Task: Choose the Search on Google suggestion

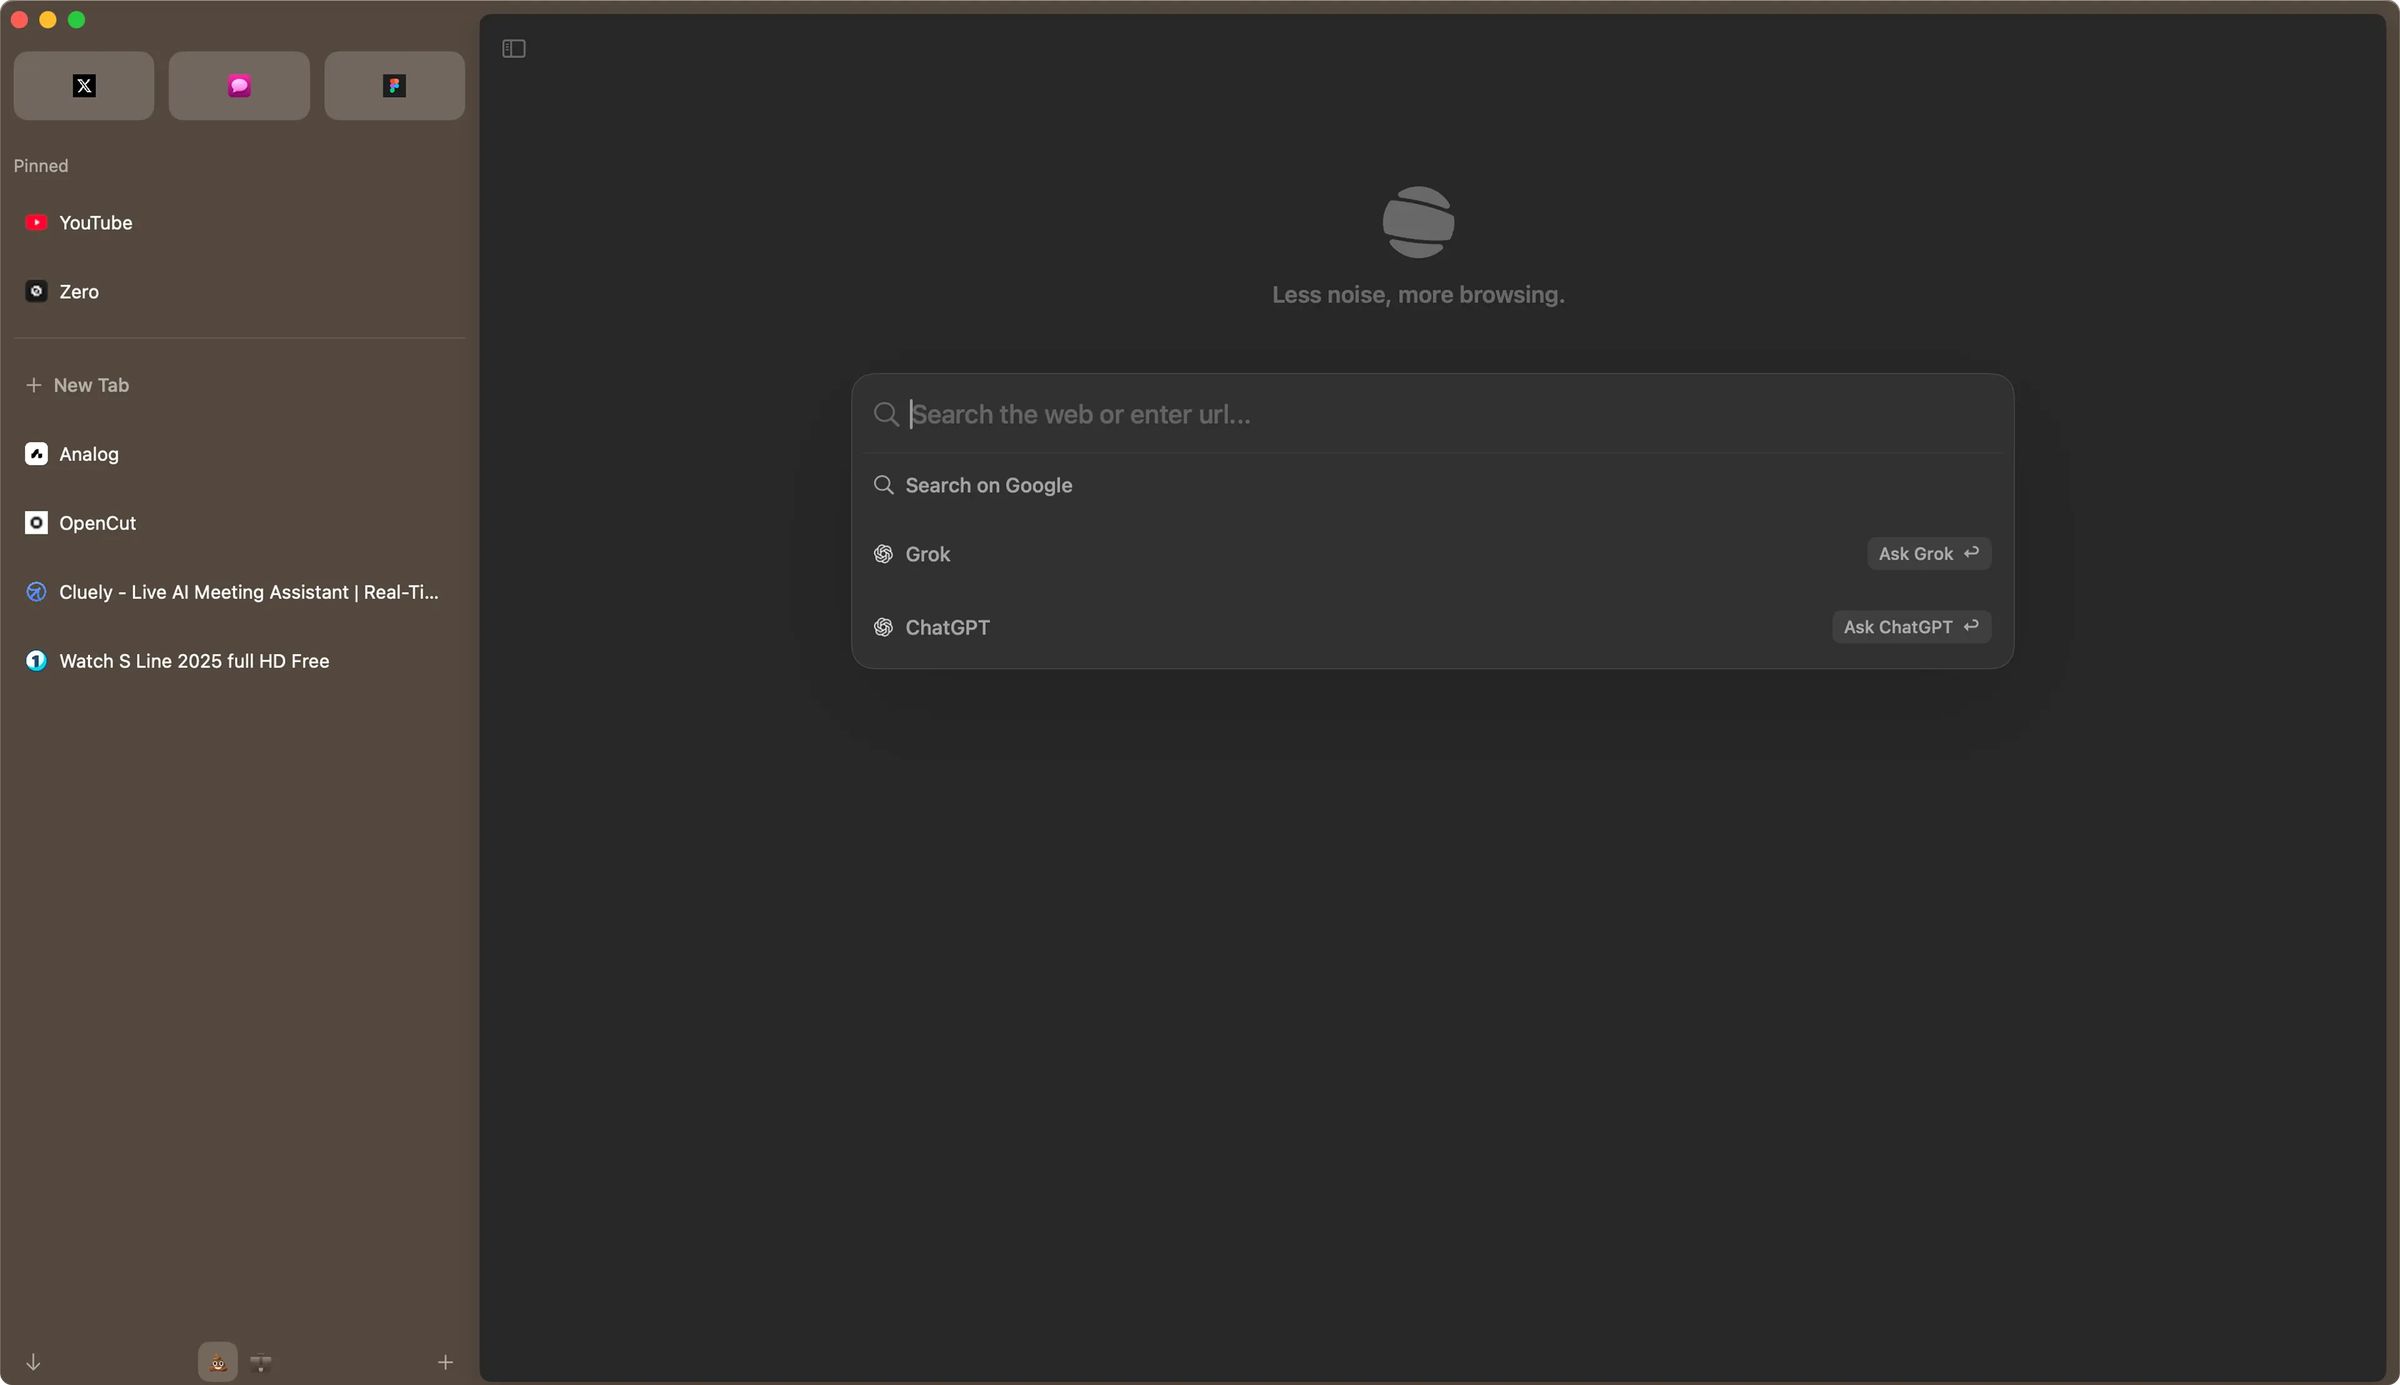Action: click(x=988, y=485)
